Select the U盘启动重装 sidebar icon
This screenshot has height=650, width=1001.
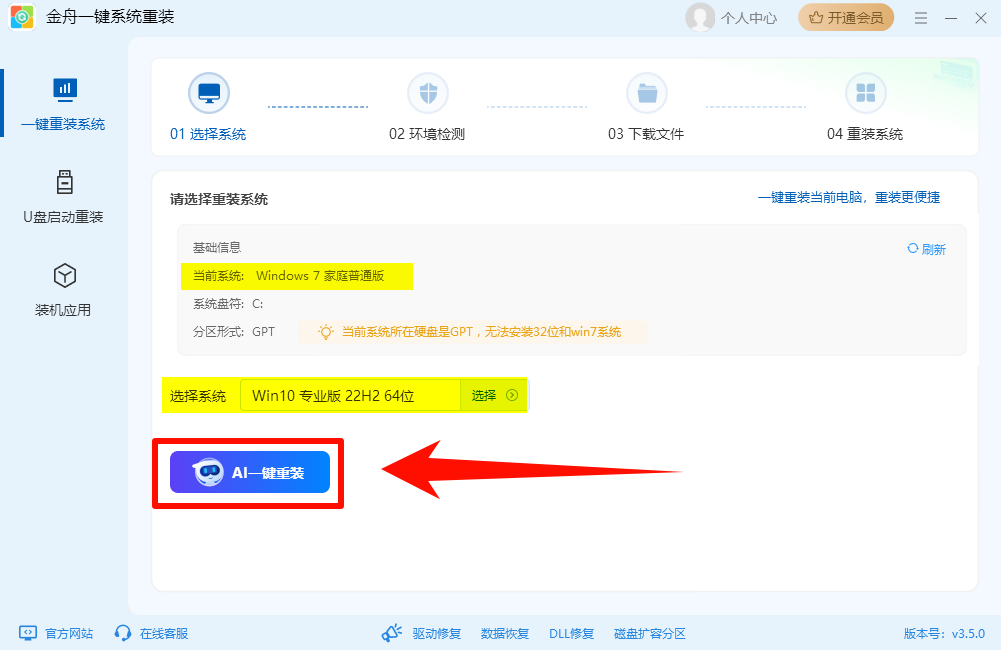pos(63,195)
